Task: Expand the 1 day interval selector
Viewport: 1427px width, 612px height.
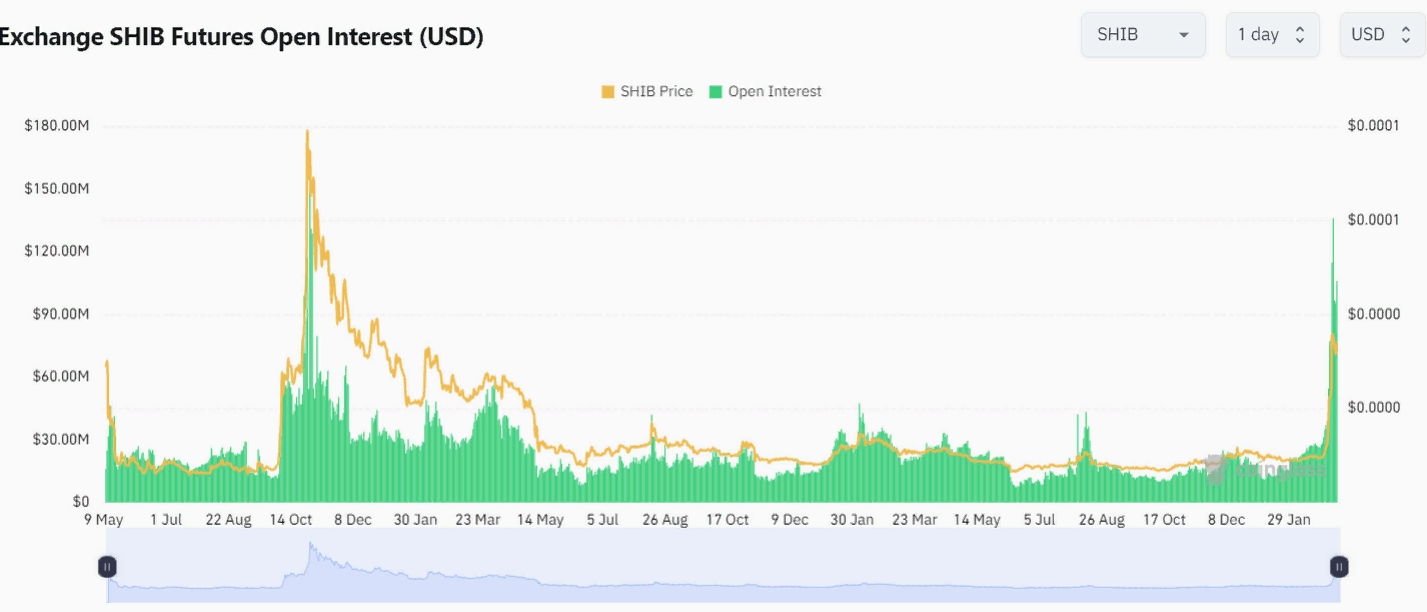Action: tap(1271, 35)
